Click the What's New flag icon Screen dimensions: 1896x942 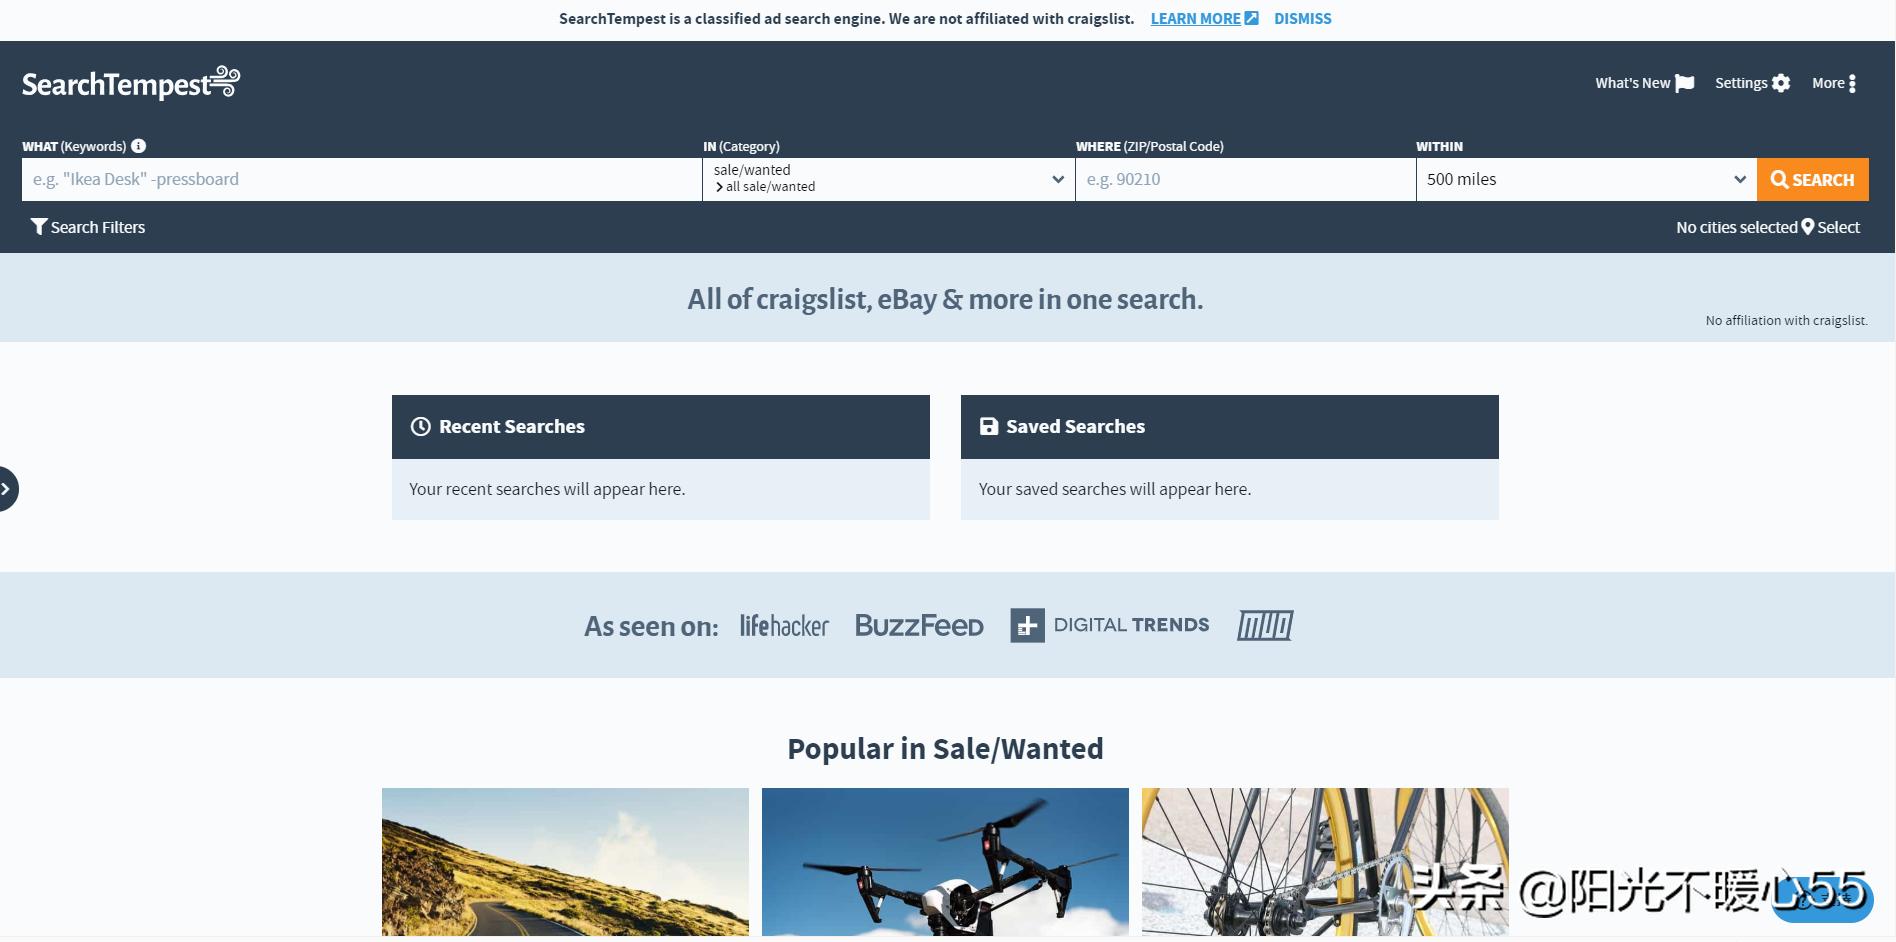click(1685, 83)
